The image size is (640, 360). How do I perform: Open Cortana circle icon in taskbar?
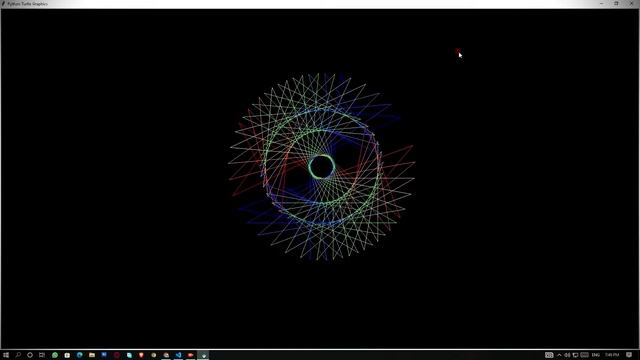[30, 355]
